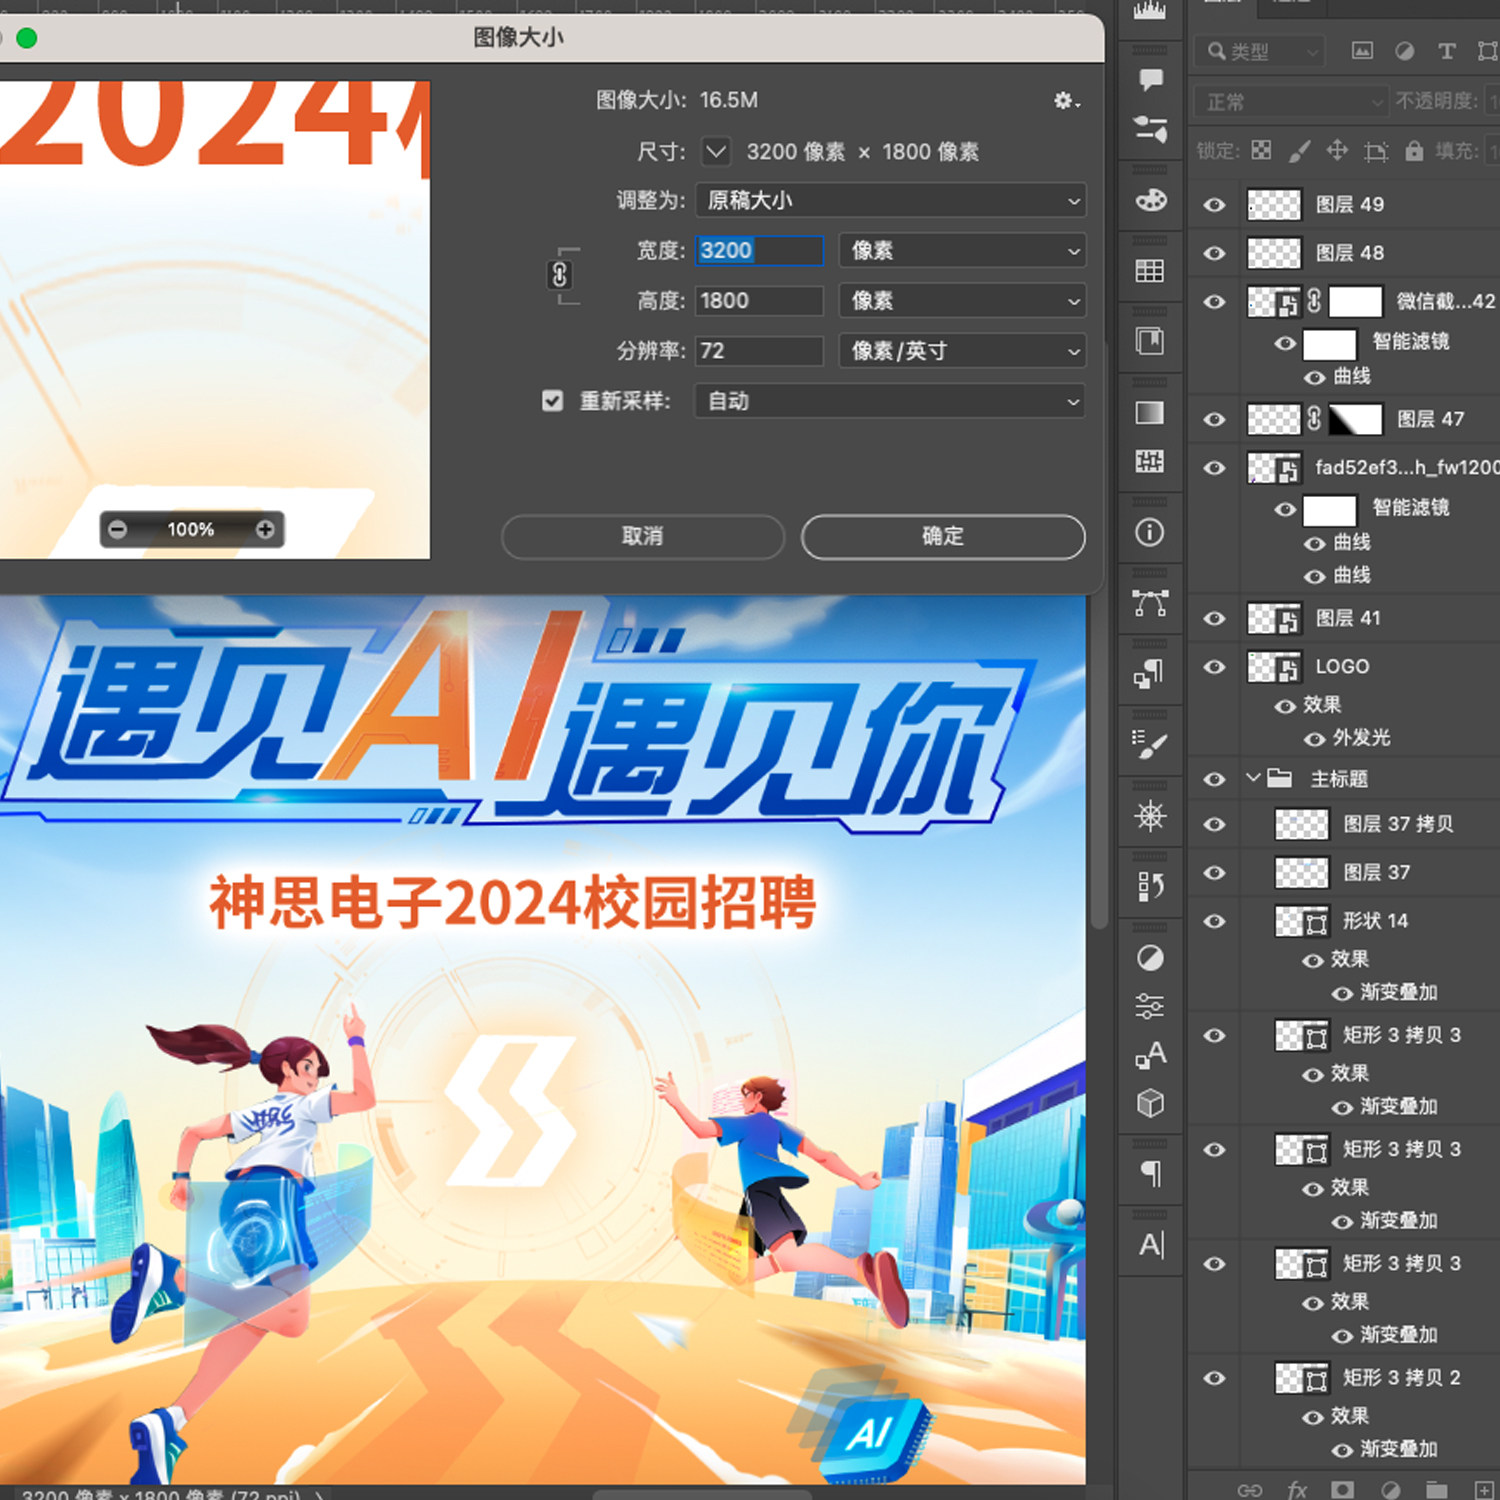Hide the 图层 48 layer
Viewport: 1500px width, 1500px height.
coord(1214,253)
